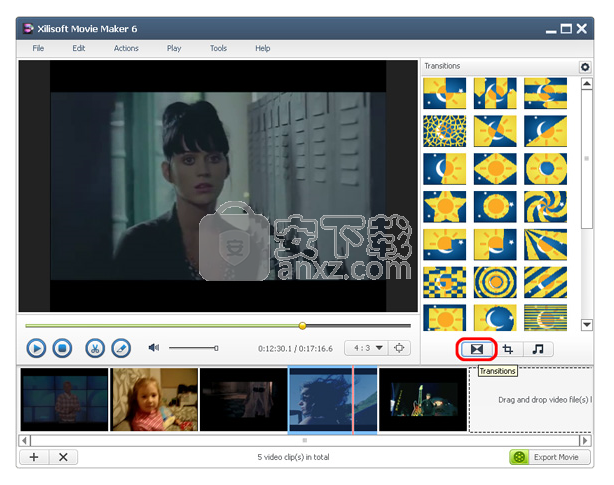Choose the first transition in top row

coord(444,93)
